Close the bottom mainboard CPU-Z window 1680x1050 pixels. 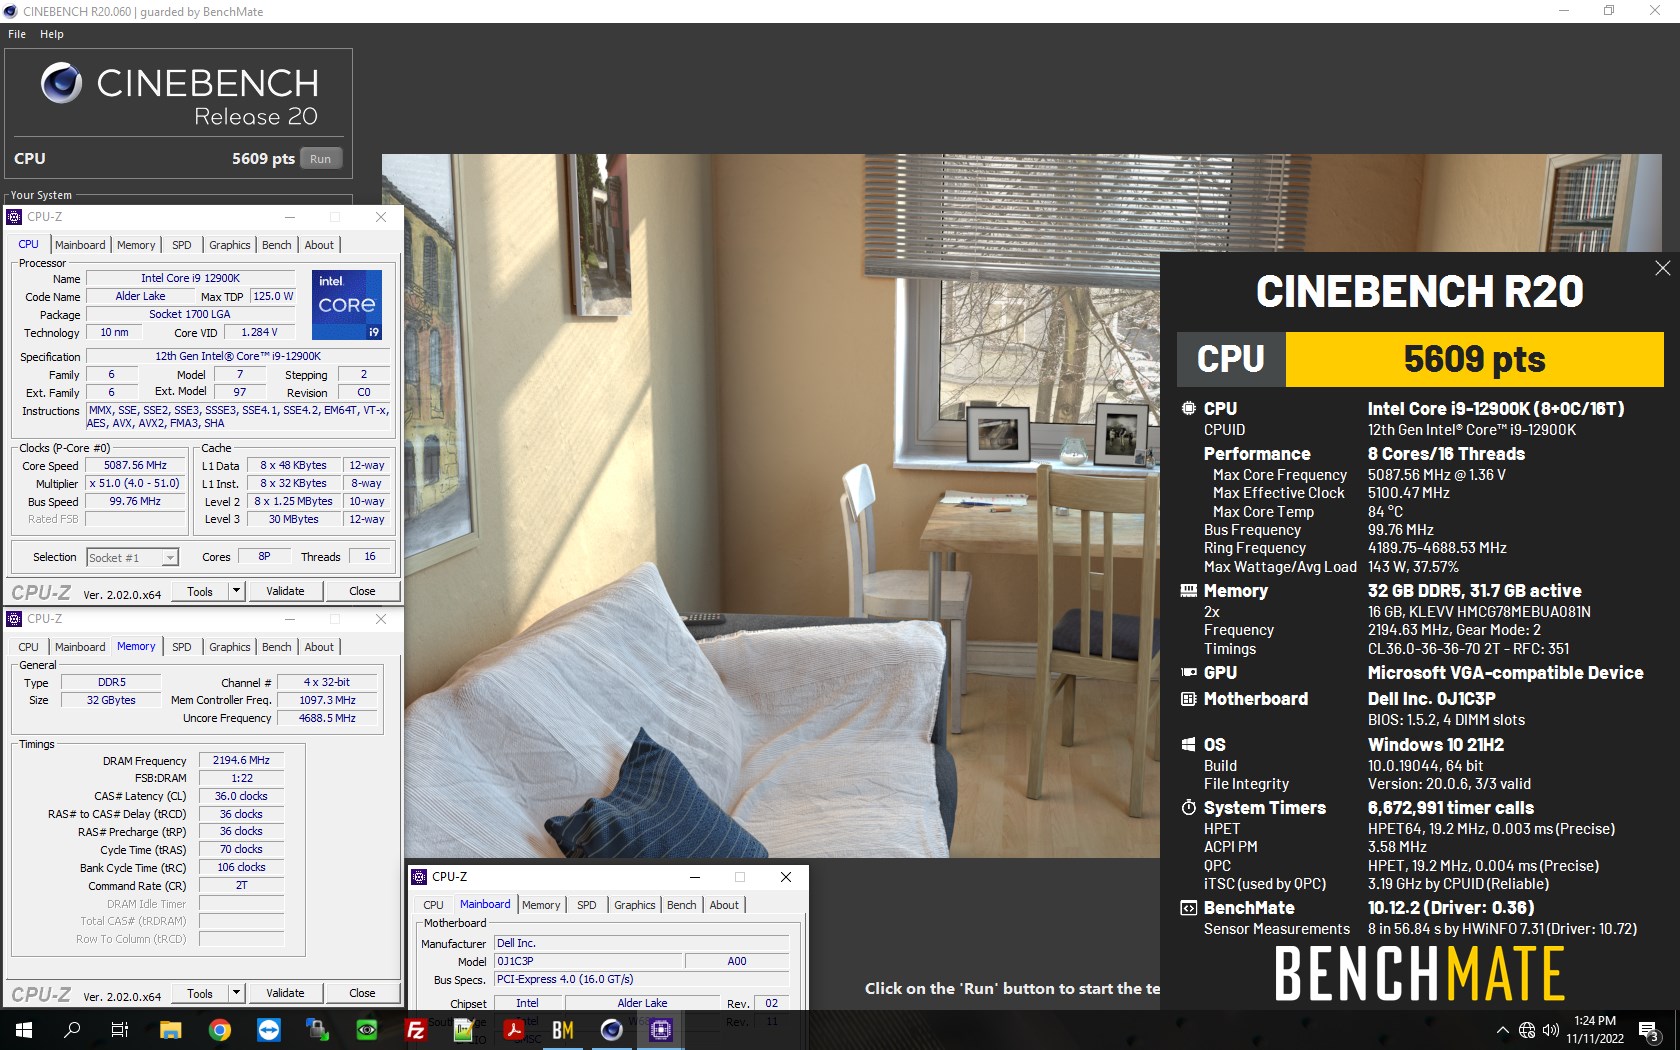pos(786,877)
